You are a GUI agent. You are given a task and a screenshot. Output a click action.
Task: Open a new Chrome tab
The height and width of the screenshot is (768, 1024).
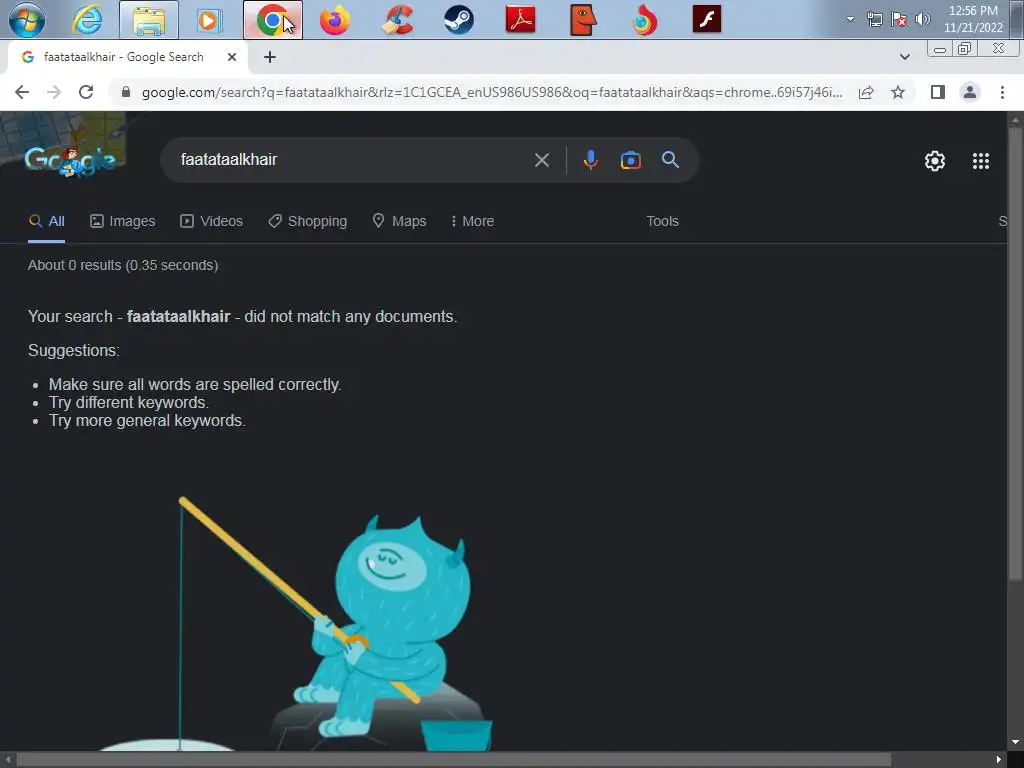pos(270,57)
